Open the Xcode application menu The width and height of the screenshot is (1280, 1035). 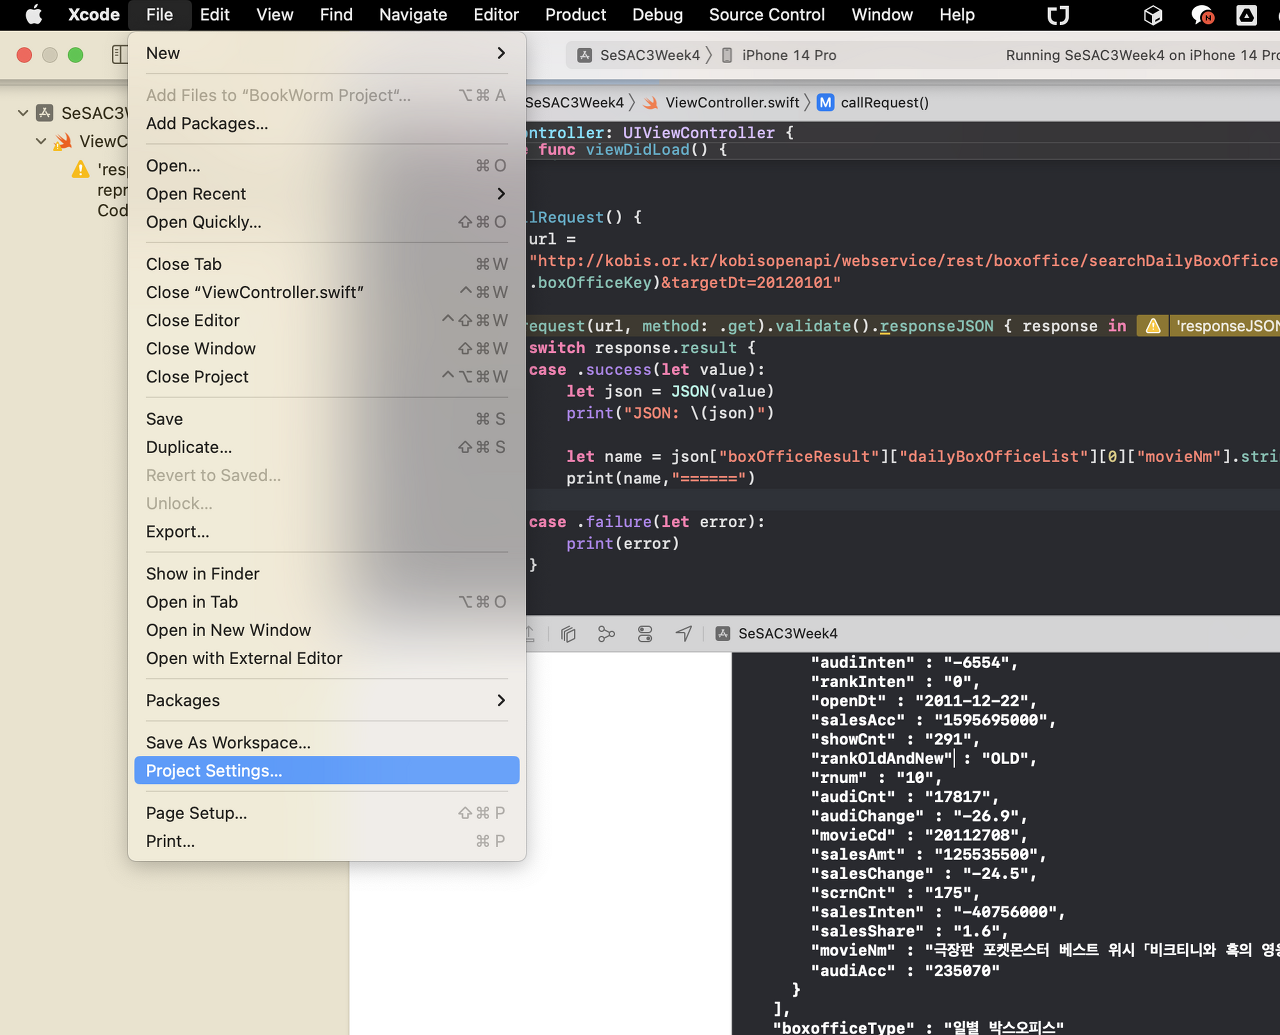94,15
